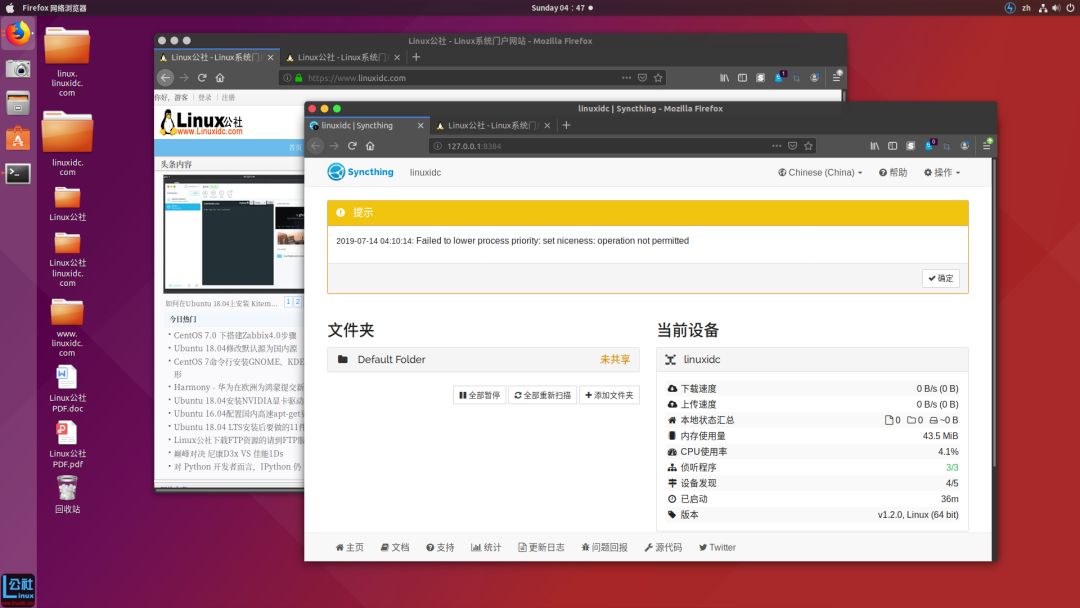
Task: Bookmark the 127.0.0.1 page with star
Action: point(809,146)
